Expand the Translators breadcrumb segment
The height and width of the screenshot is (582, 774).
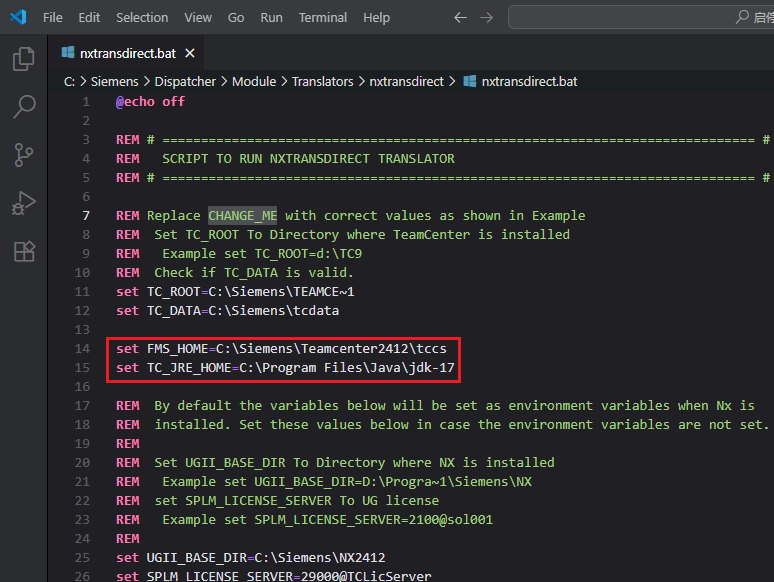coord(322,81)
